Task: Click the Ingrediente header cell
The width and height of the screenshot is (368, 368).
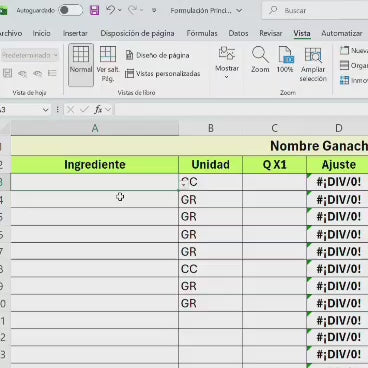Action: coord(95,165)
